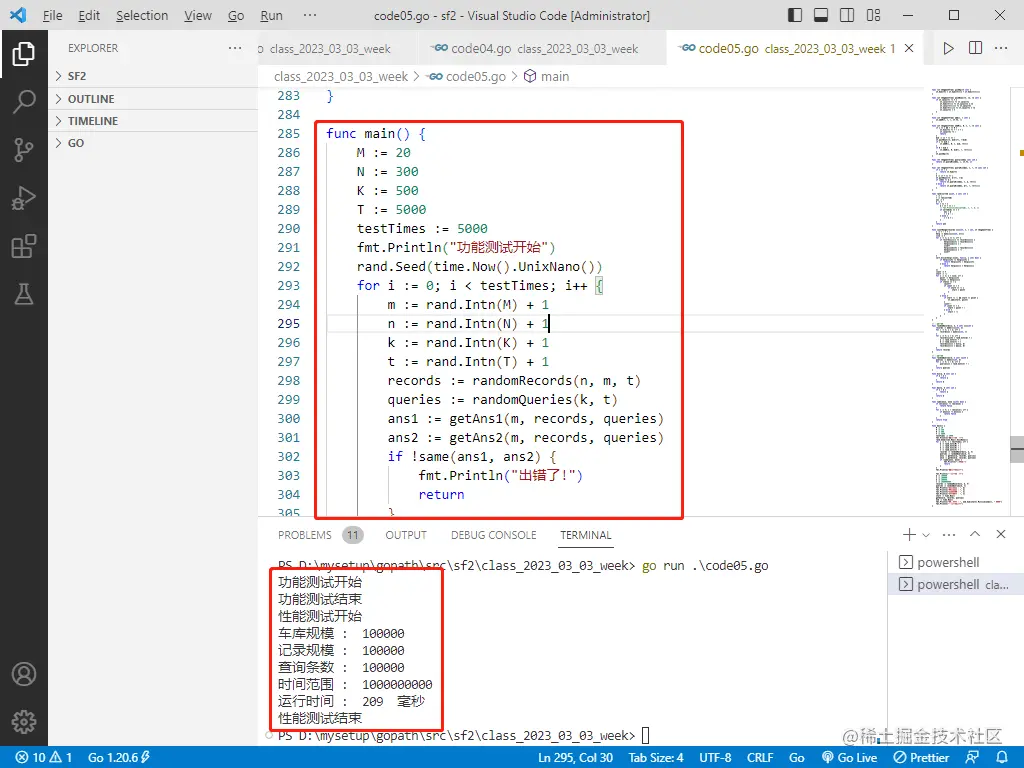Select language mode Go in status bar
The image size is (1024, 768).
tap(797, 758)
